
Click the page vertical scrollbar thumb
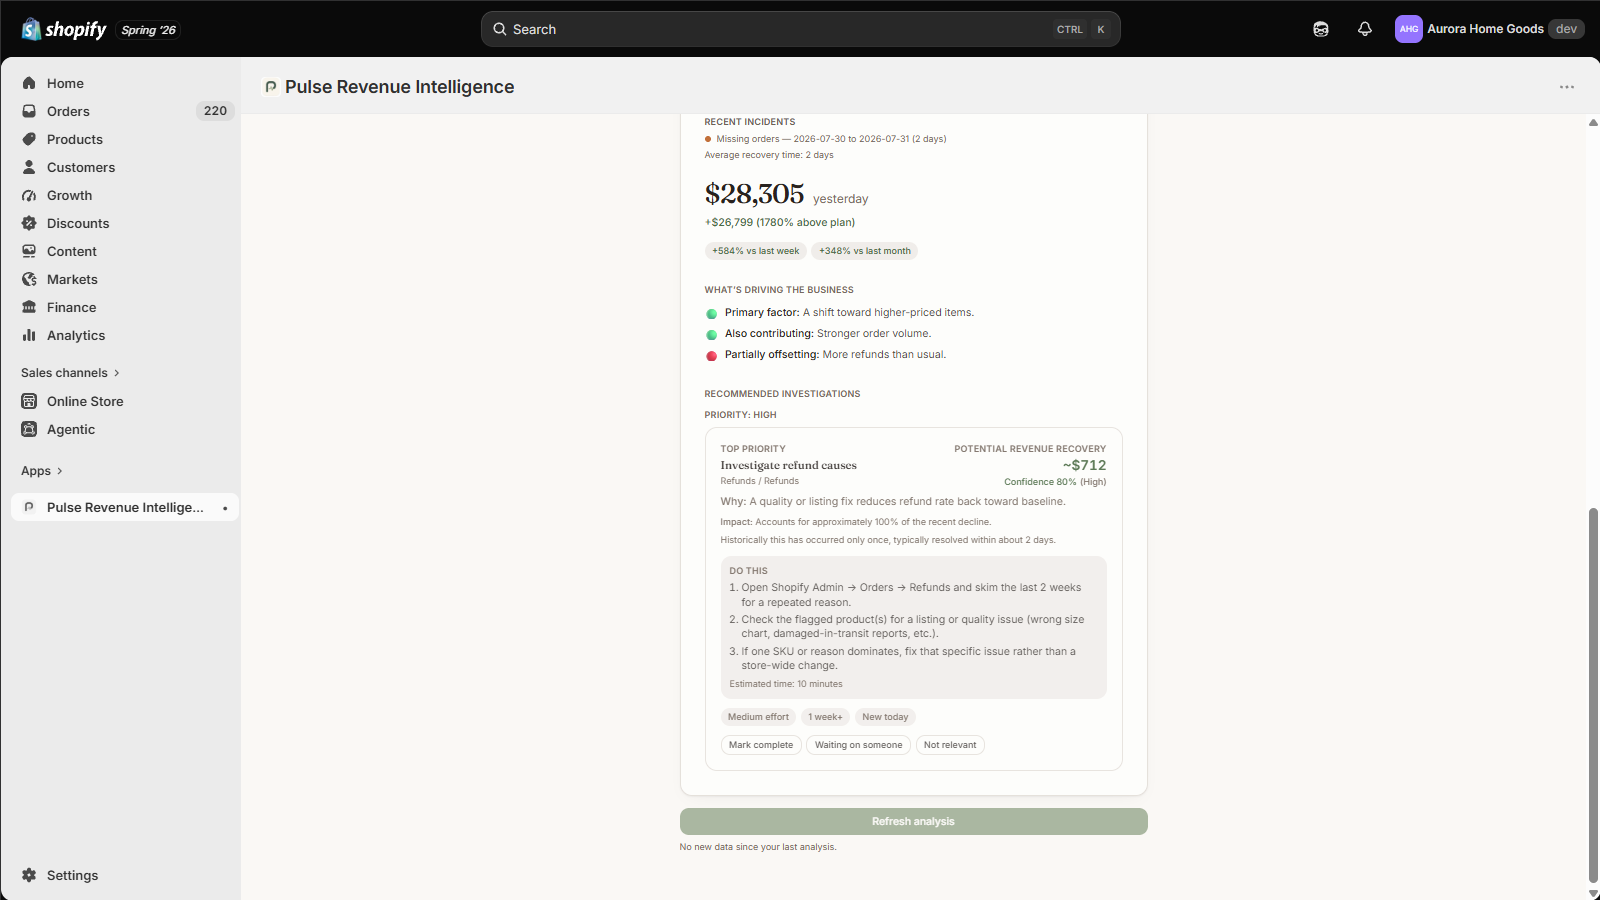(1593, 695)
